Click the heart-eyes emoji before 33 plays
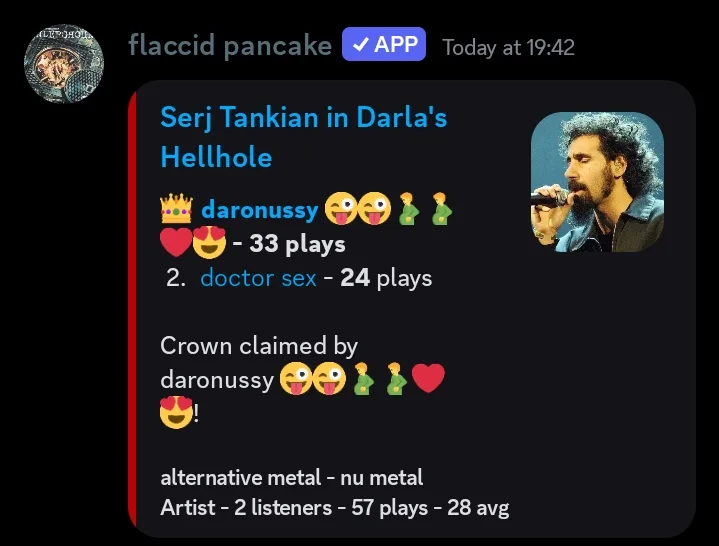Image resolution: width=719 pixels, height=546 pixels. [209, 243]
